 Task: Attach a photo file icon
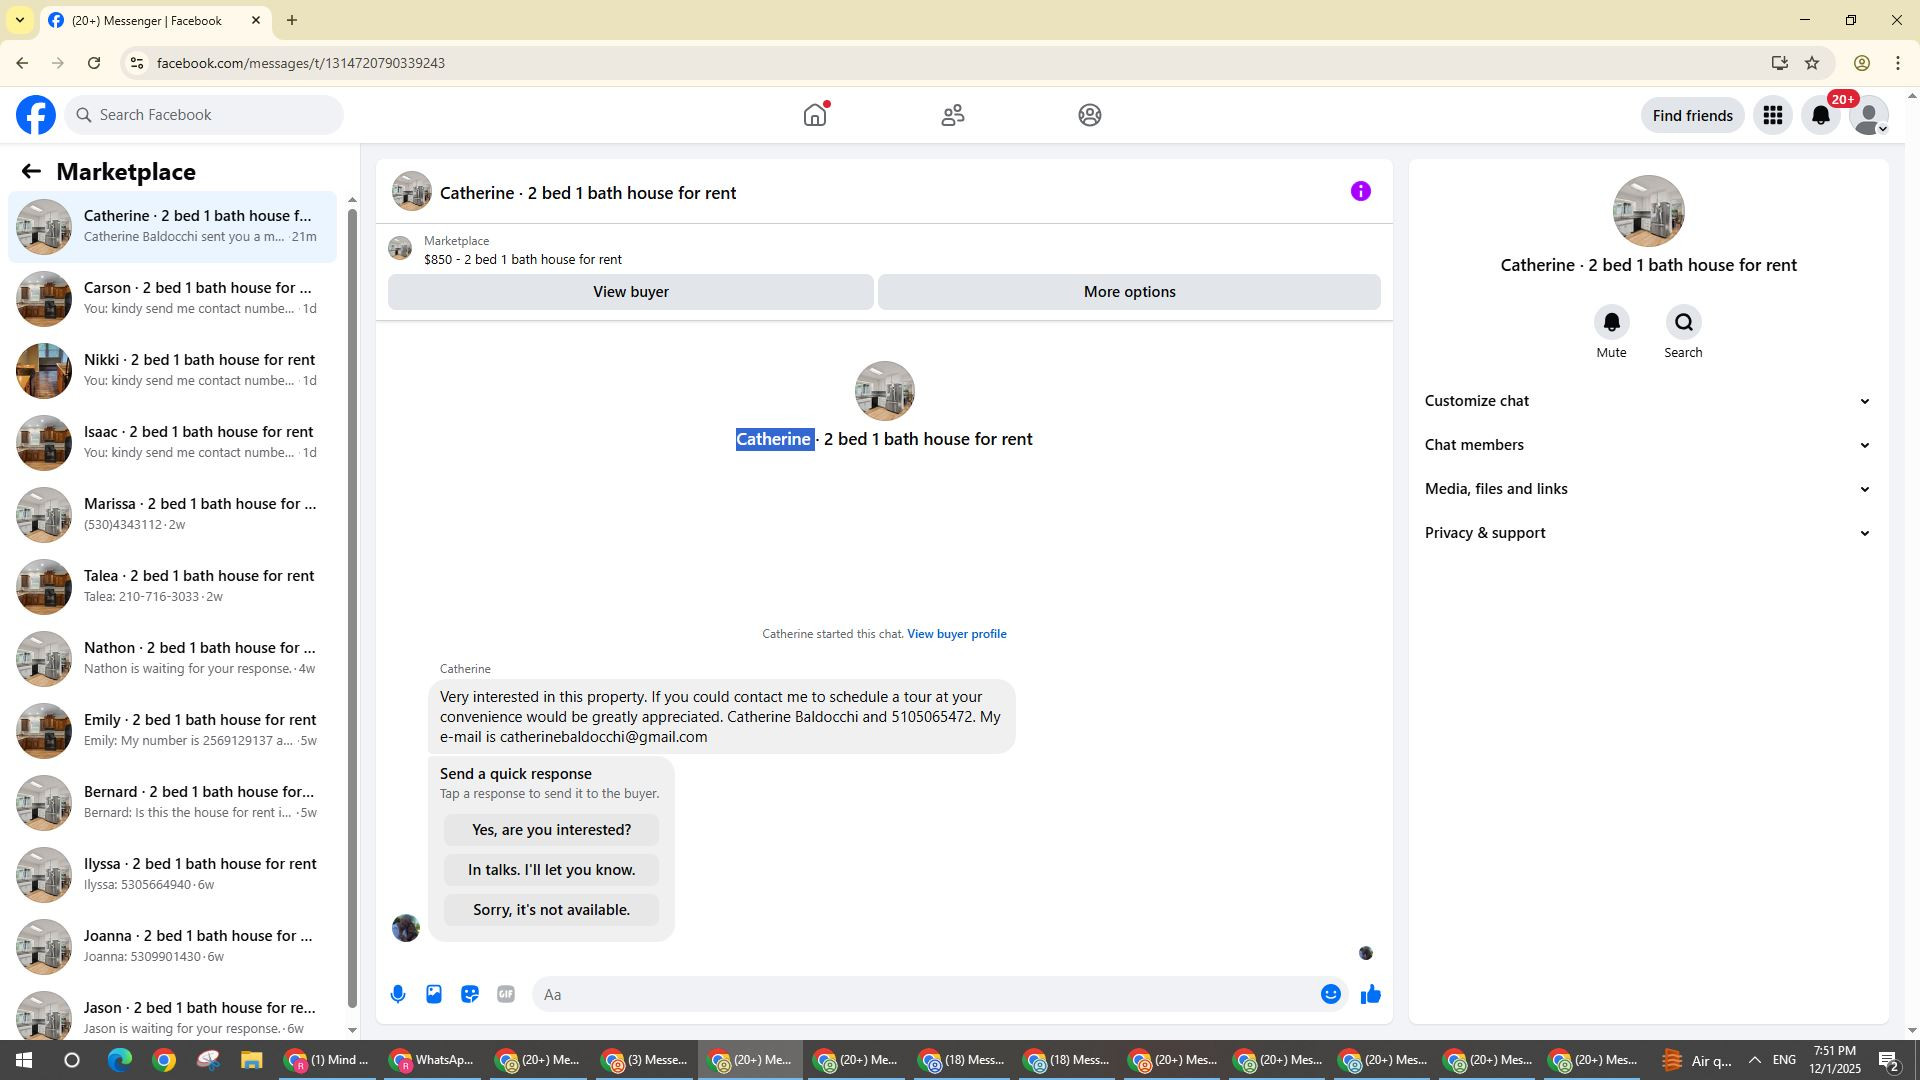pos(434,994)
